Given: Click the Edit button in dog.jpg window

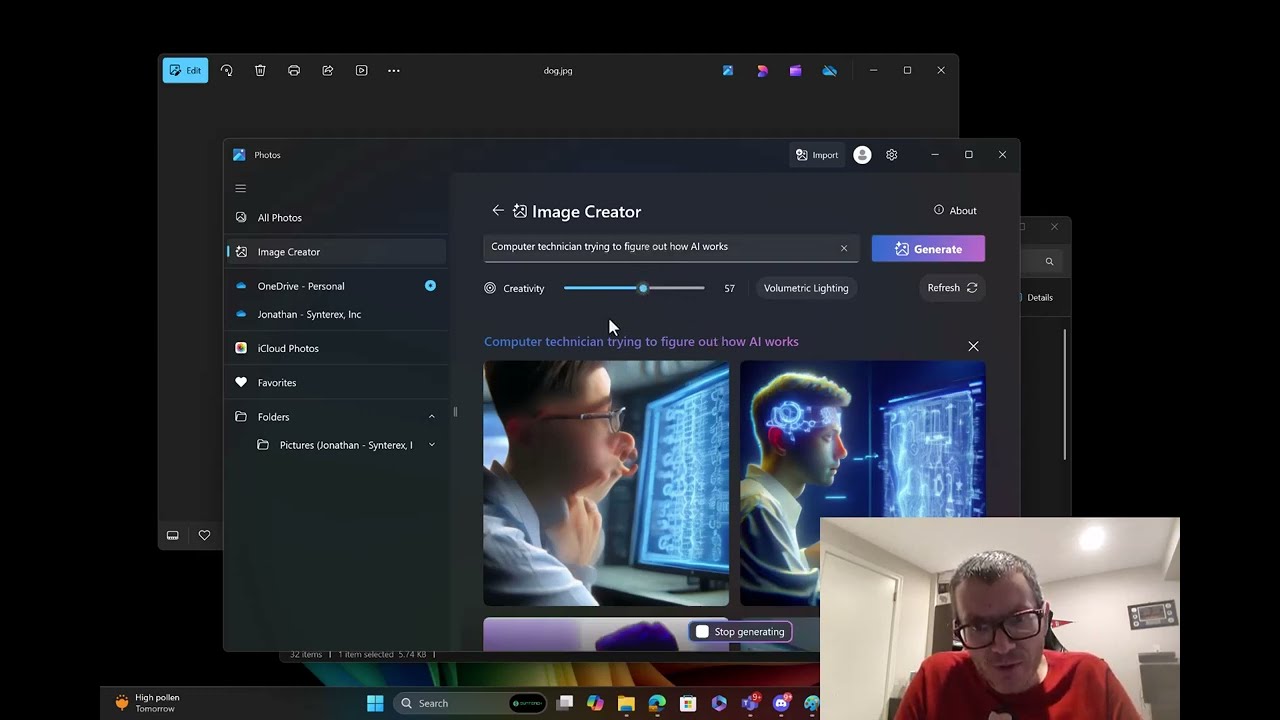Looking at the screenshot, I should click(185, 71).
